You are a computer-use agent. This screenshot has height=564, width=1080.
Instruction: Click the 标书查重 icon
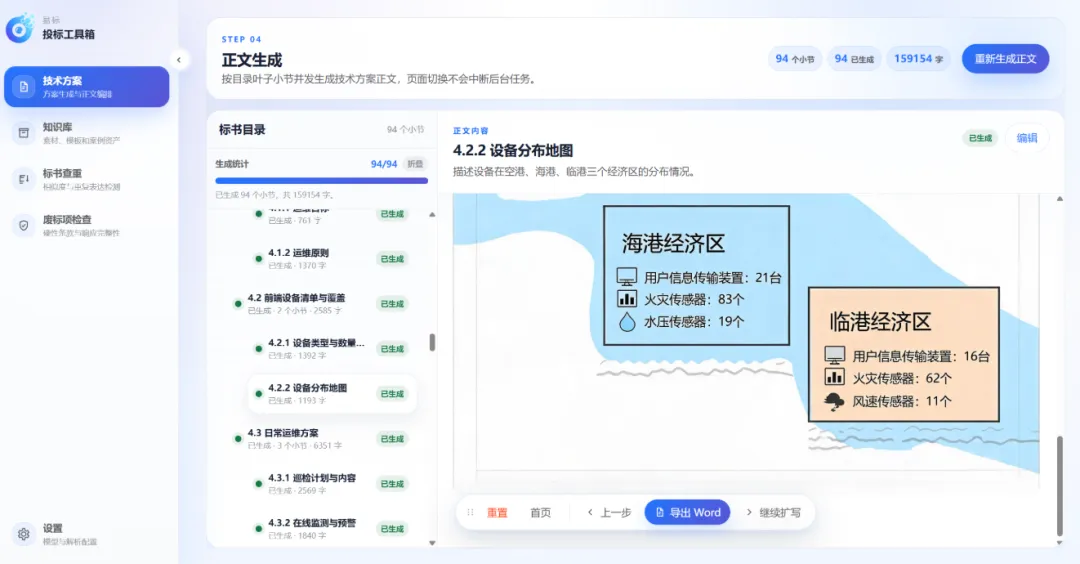point(23,179)
